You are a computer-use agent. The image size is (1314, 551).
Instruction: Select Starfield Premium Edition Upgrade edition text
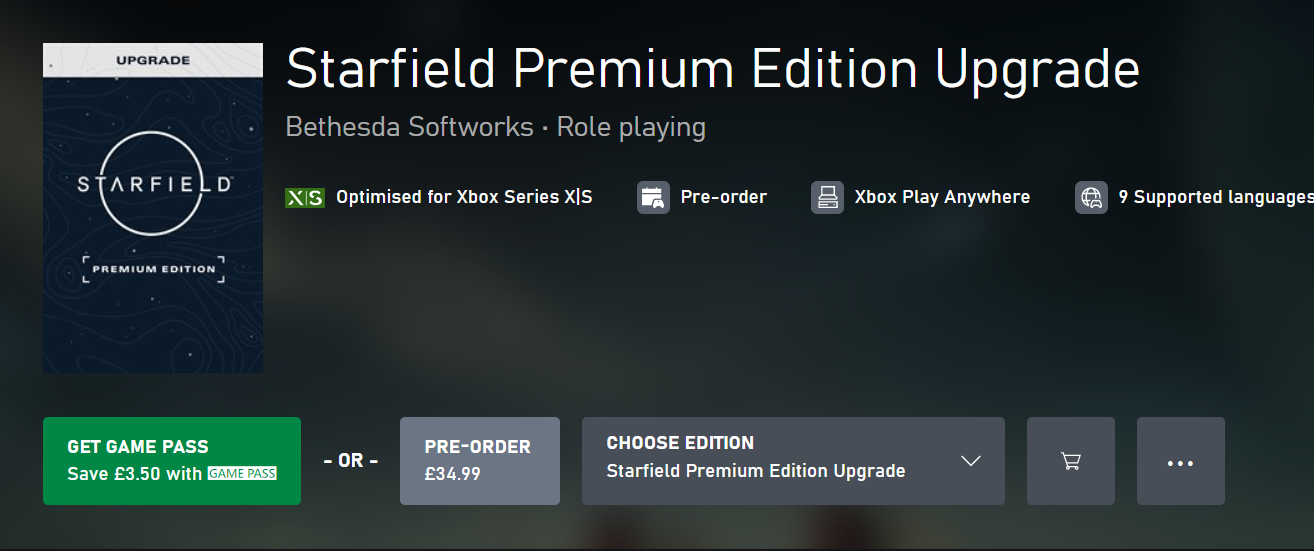pyautogui.click(x=756, y=471)
